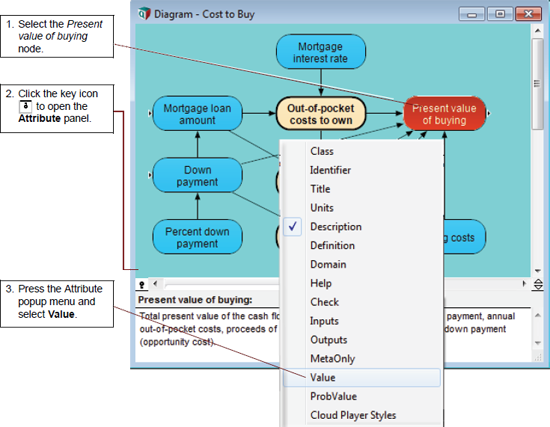Select the Present value of buying node
This screenshot has height=427, width=550.
click(x=444, y=114)
